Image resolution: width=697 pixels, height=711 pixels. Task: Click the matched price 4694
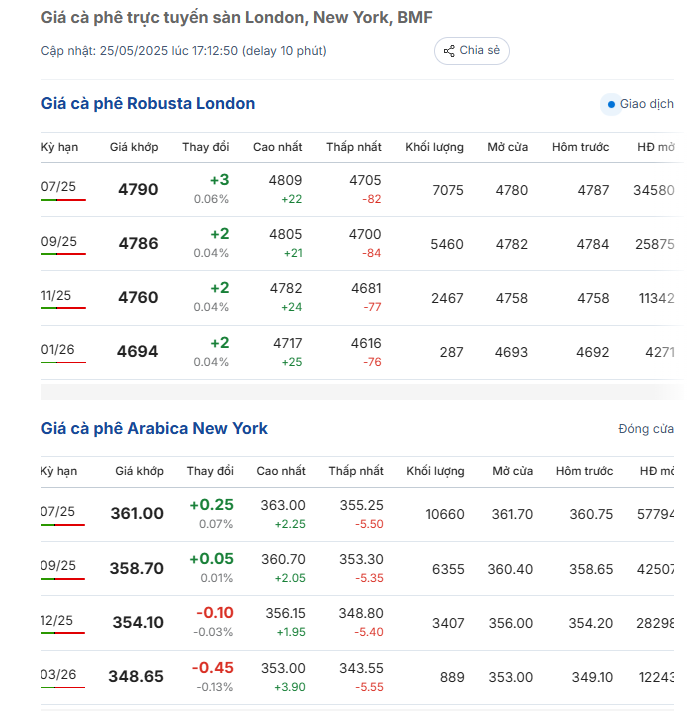point(137,352)
